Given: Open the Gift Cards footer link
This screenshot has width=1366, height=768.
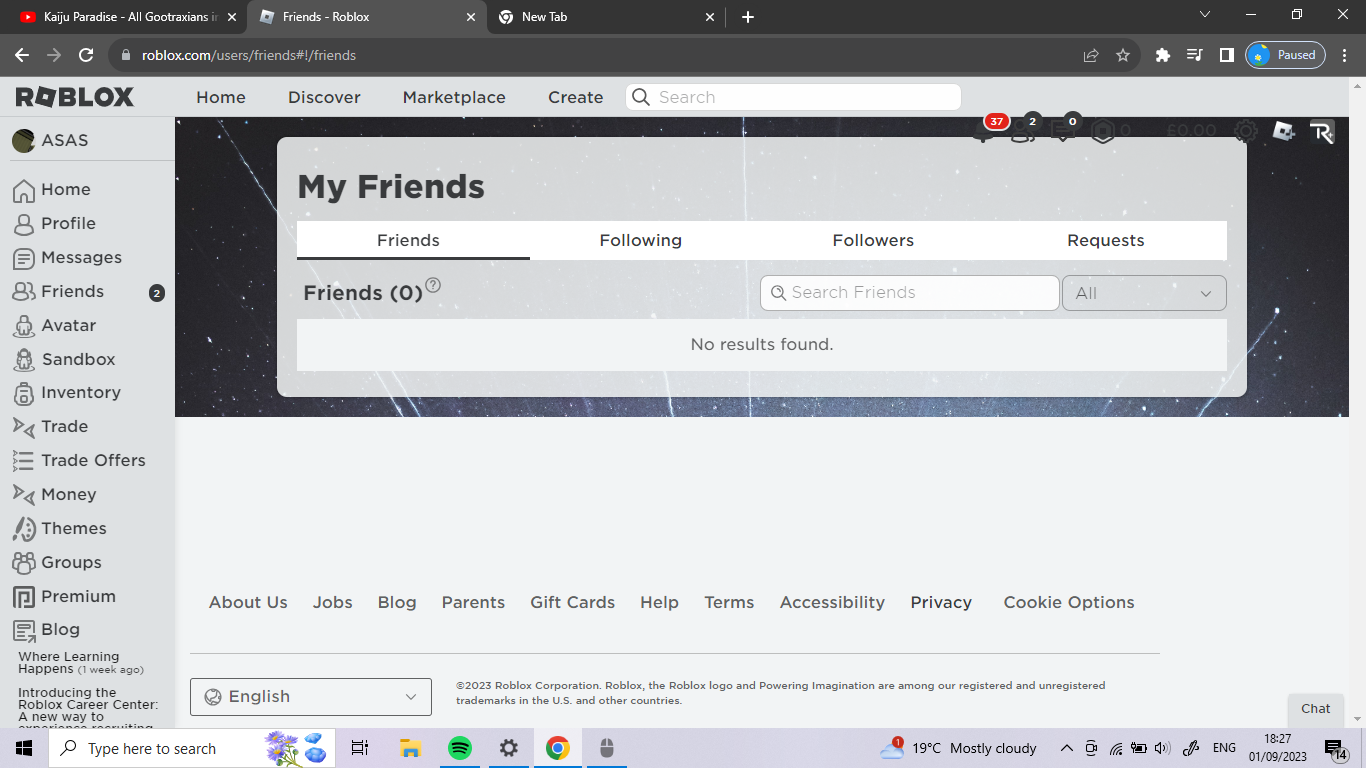Looking at the screenshot, I should [x=573, y=602].
